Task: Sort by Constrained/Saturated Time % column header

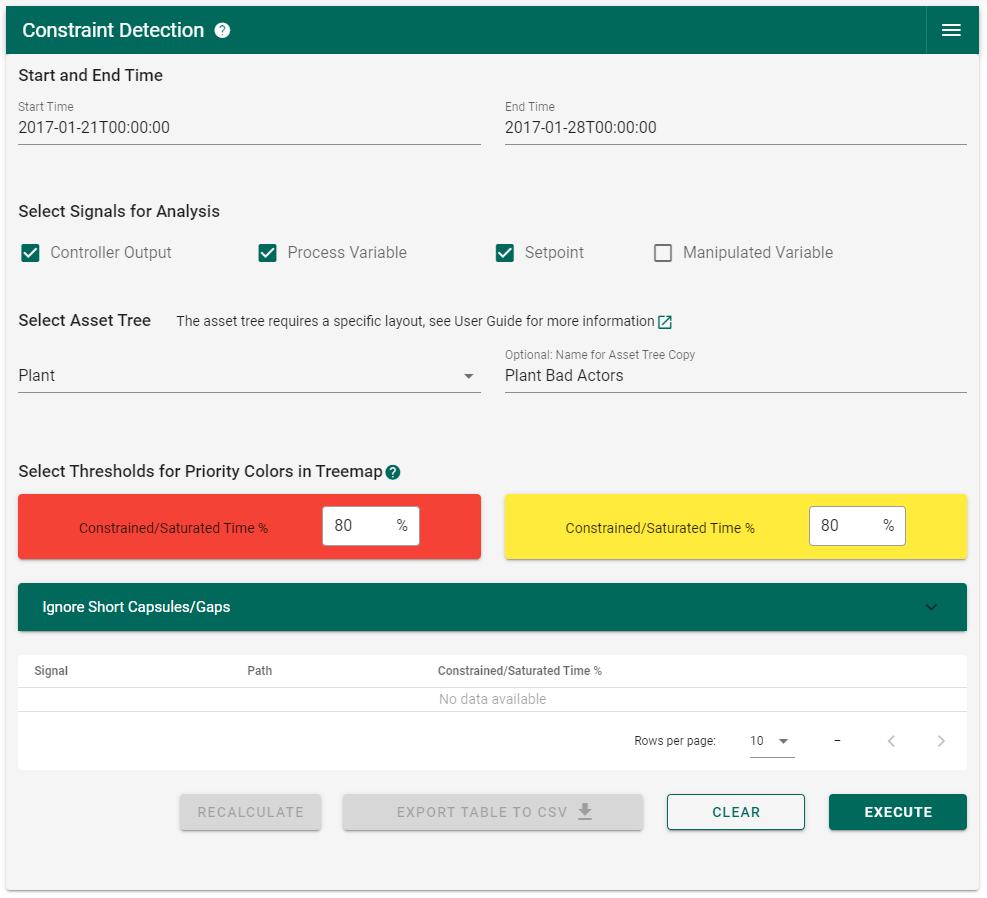Action: coord(520,671)
